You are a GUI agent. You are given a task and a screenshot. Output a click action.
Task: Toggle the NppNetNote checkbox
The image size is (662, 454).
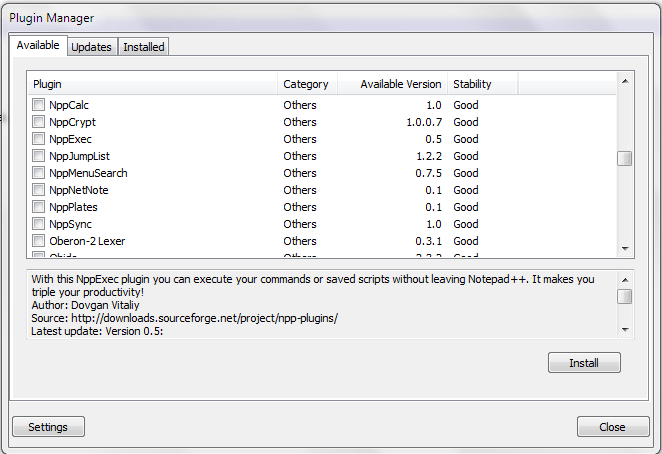pyautogui.click(x=39, y=190)
